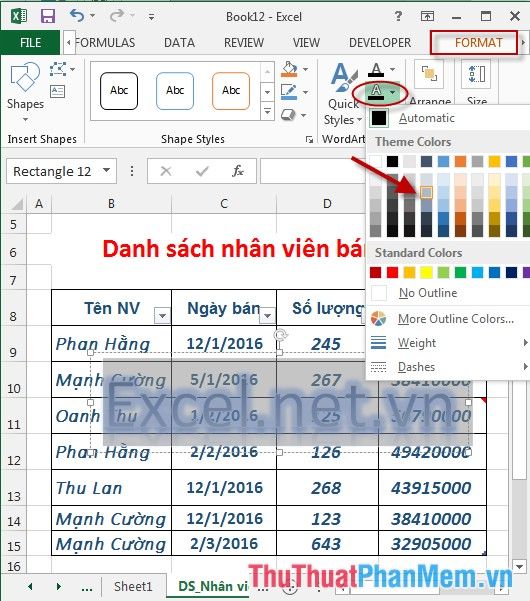The image size is (530, 601).
Task: Open the Excel Help question mark
Action: pyautogui.click(x=399, y=16)
